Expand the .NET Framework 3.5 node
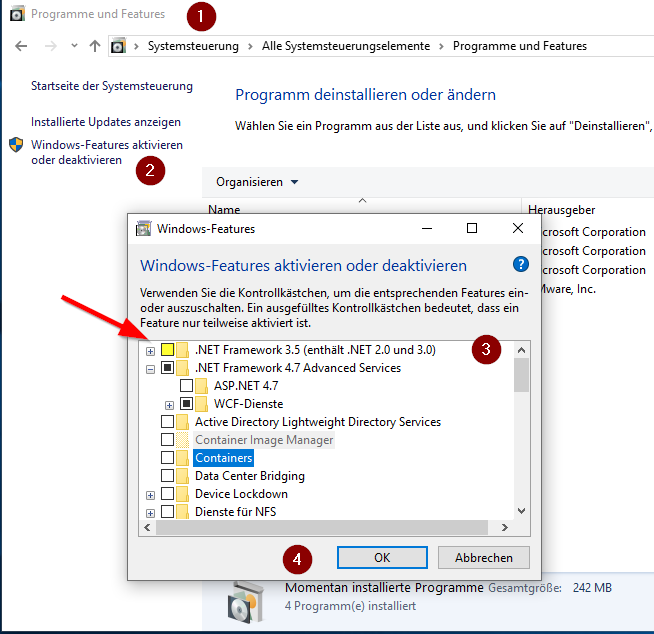This screenshot has width=654, height=634. click(150, 351)
